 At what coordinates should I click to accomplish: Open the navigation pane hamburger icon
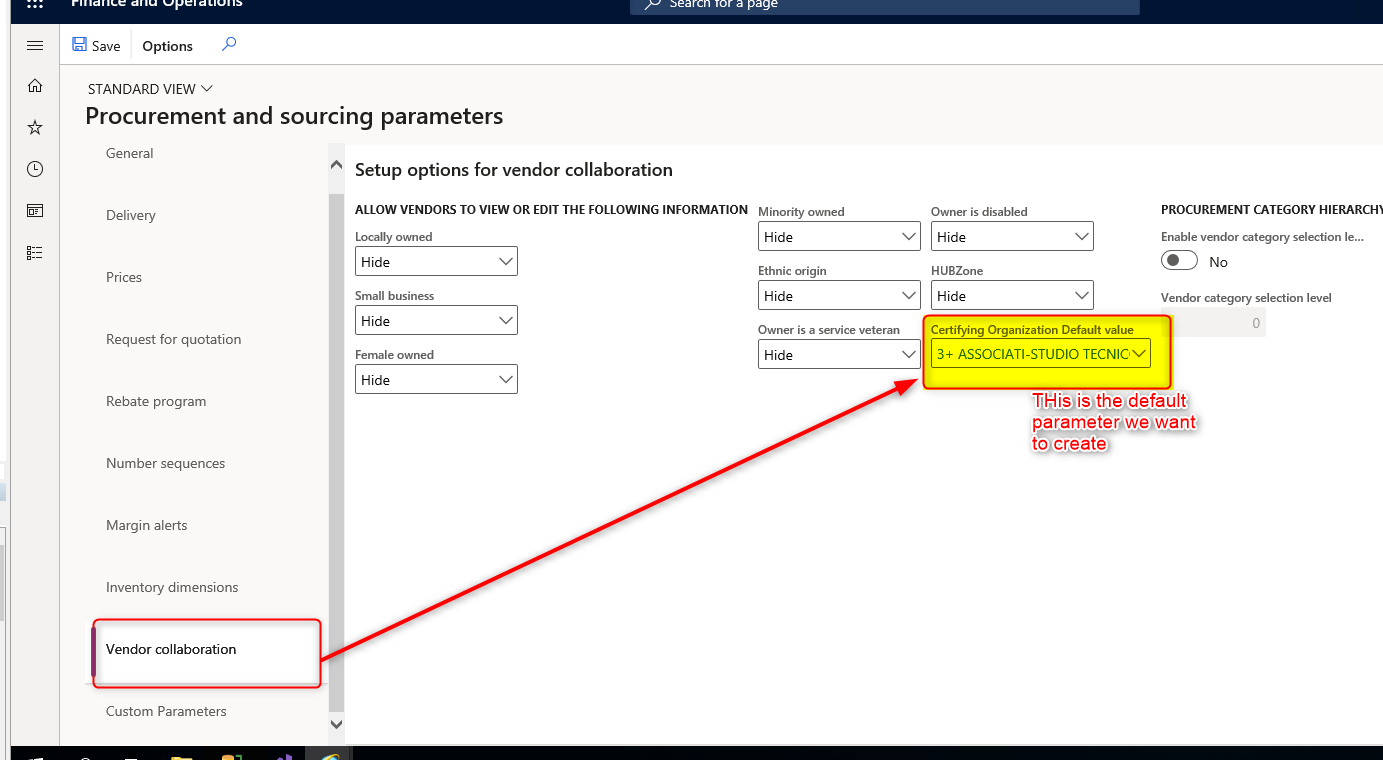34,45
